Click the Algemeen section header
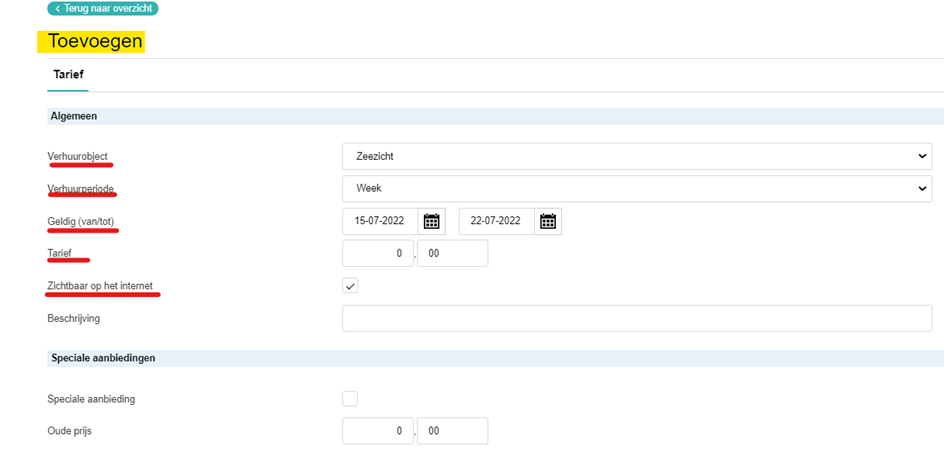This screenshot has height=470, width=944. point(495,116)
